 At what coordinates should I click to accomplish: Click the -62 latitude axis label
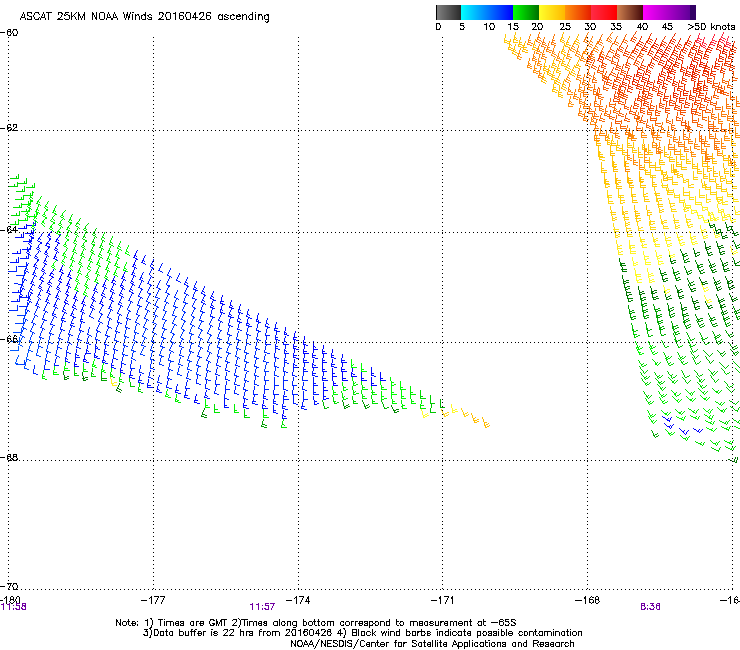pyautogui.click(x=9, y=128)
